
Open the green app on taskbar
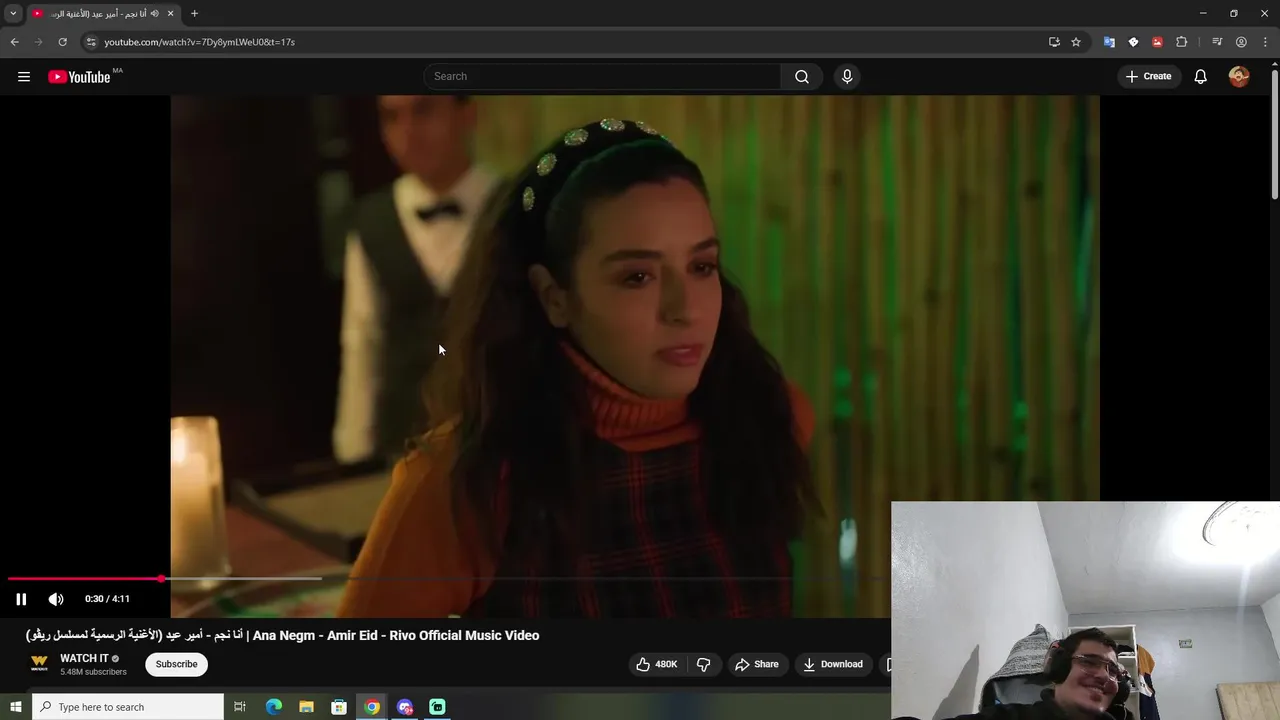pyautogui.click(x=437, y=707)
